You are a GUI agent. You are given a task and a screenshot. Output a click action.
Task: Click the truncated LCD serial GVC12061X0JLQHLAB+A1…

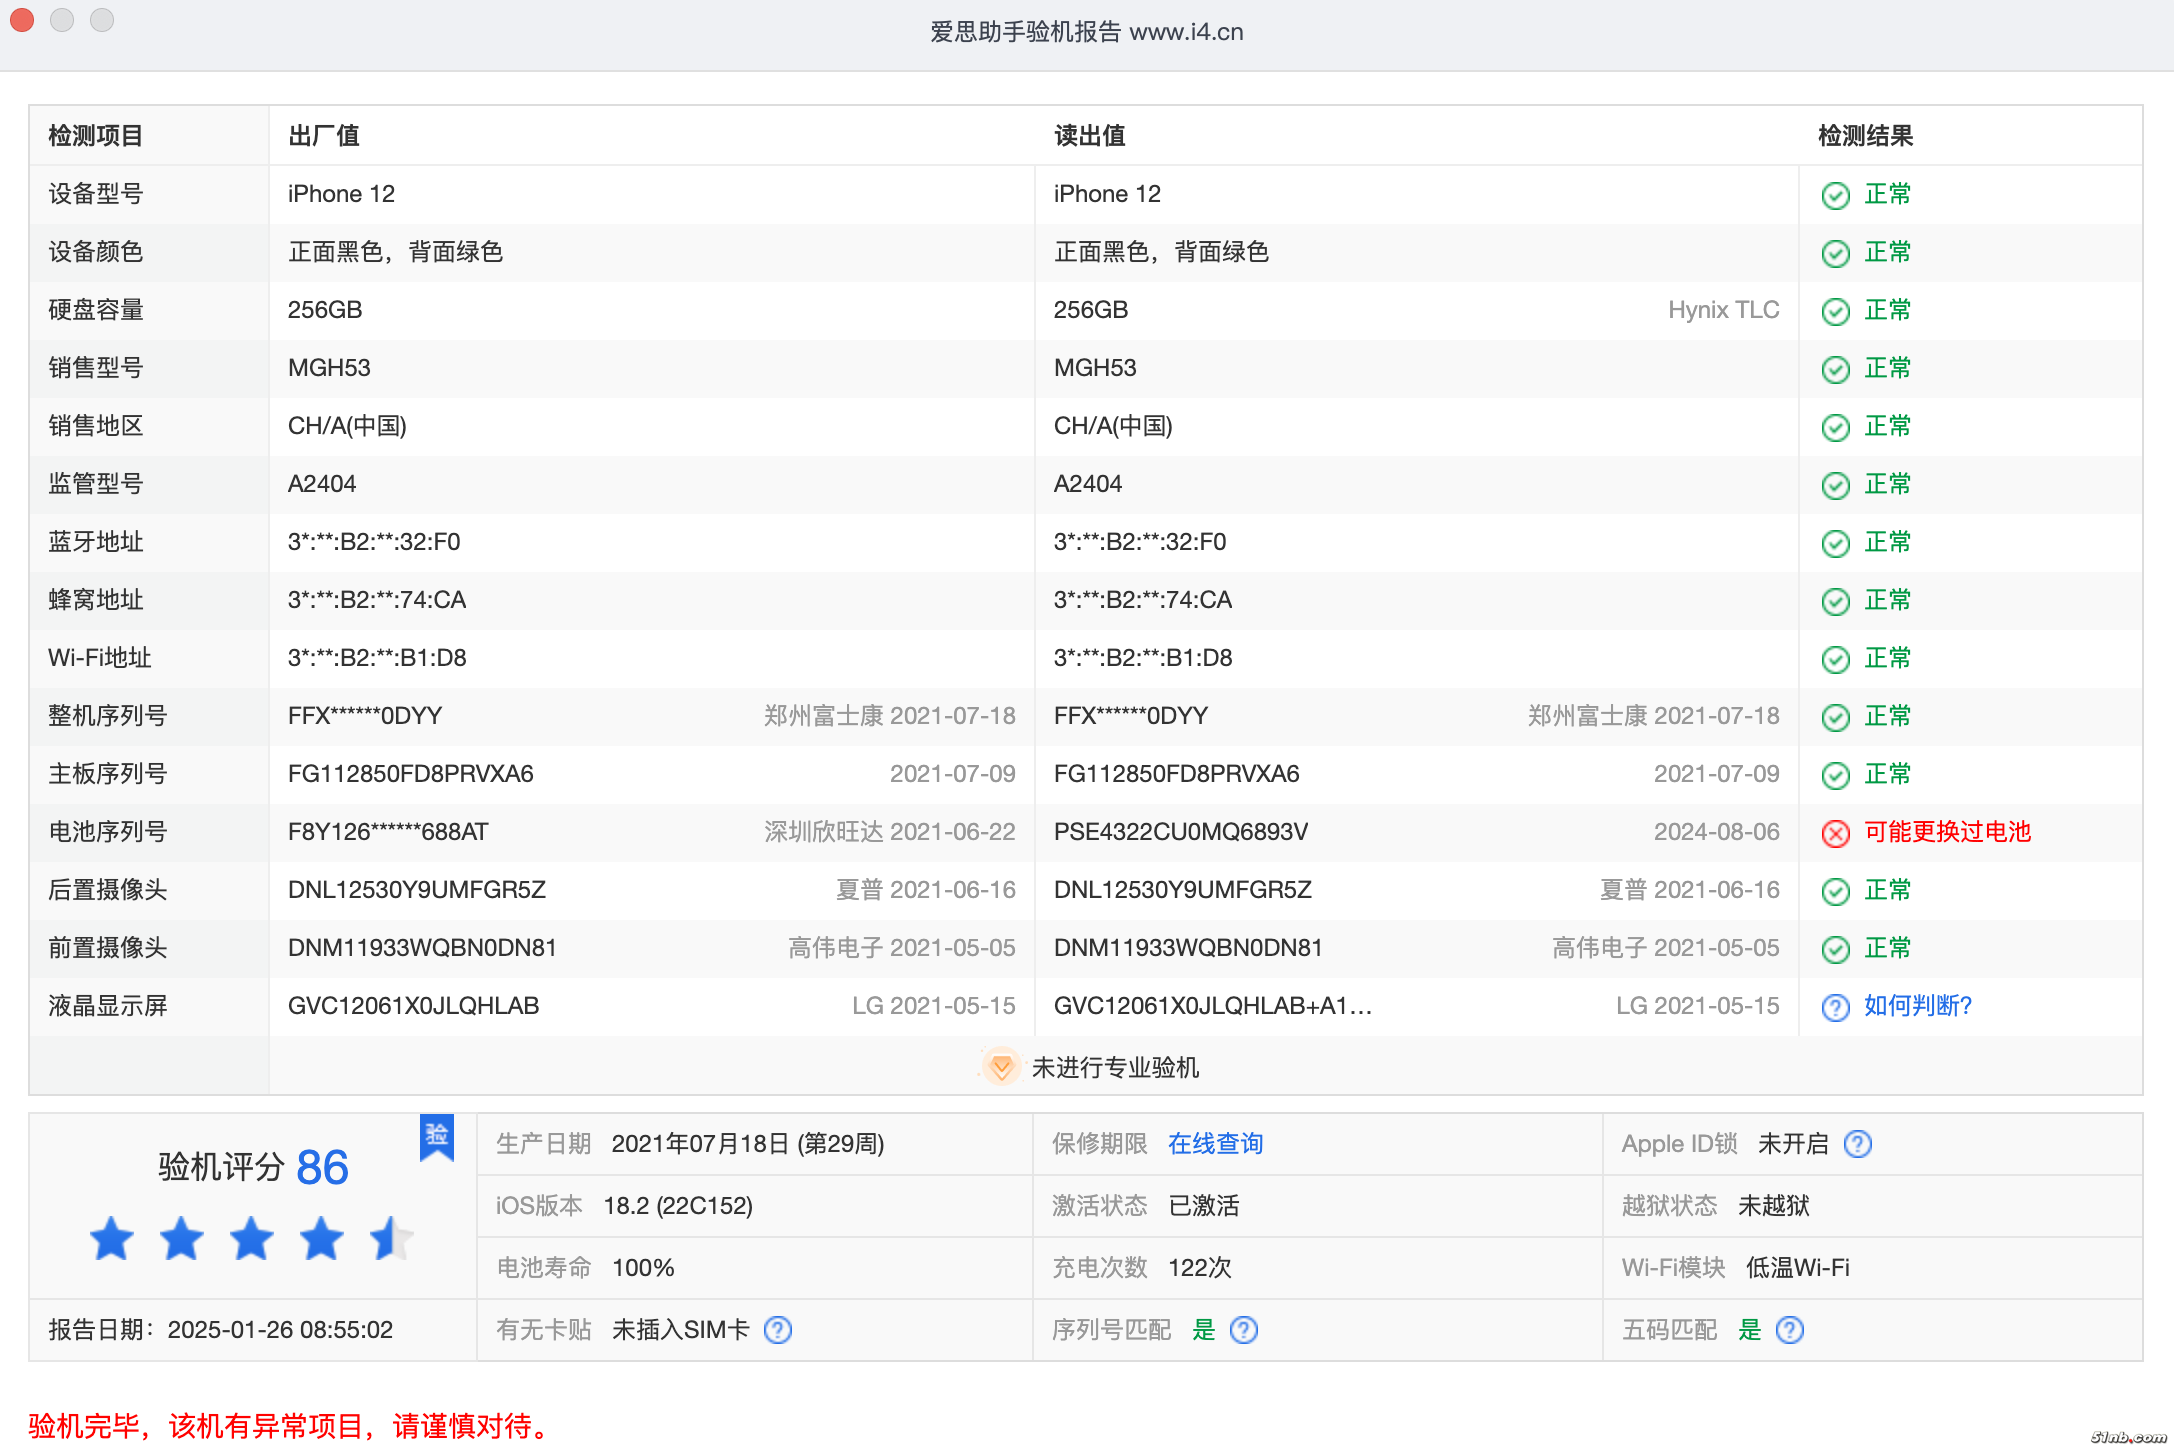pos(1212,1006)
